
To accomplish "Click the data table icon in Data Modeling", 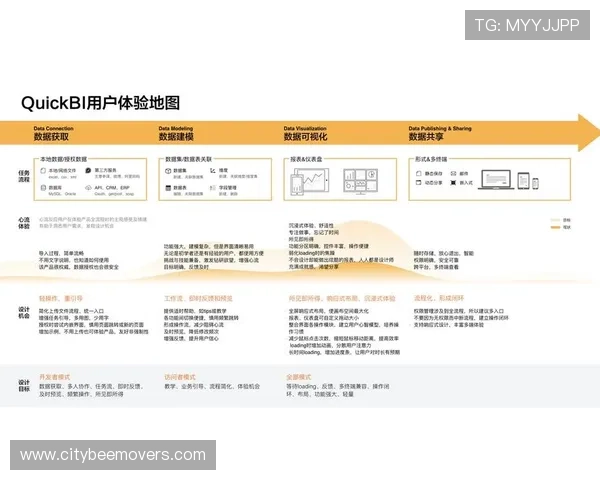I will click(x=168, y=188).
